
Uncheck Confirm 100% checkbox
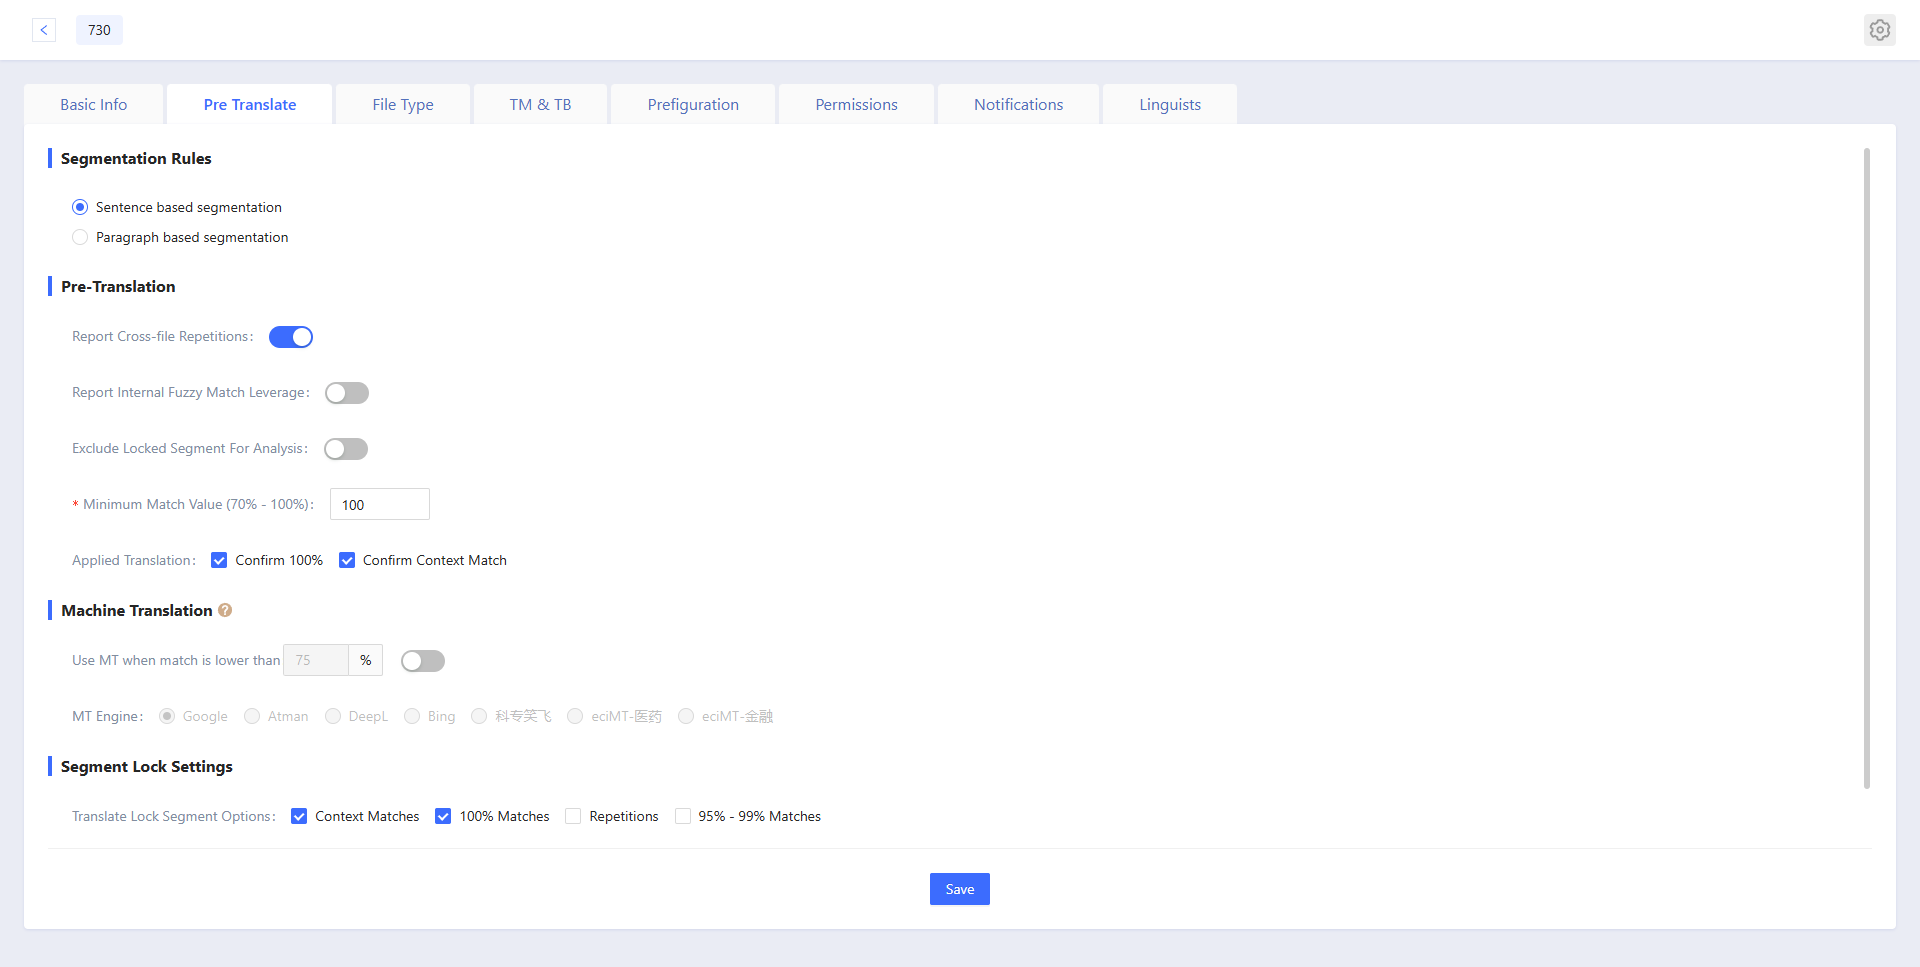pos(219,560)
